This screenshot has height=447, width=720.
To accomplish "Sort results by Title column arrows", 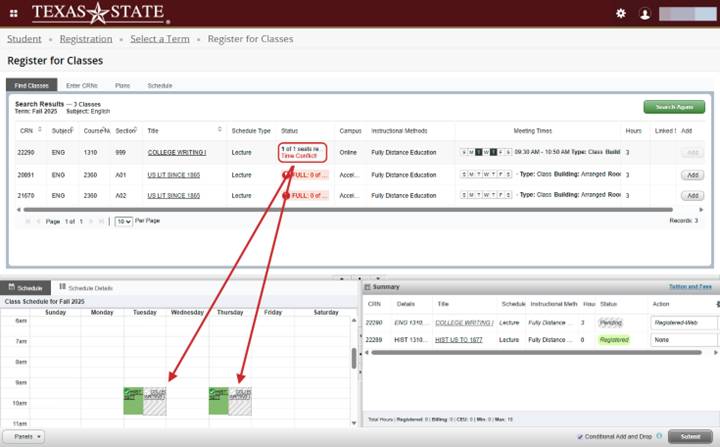I will [219, 130].
